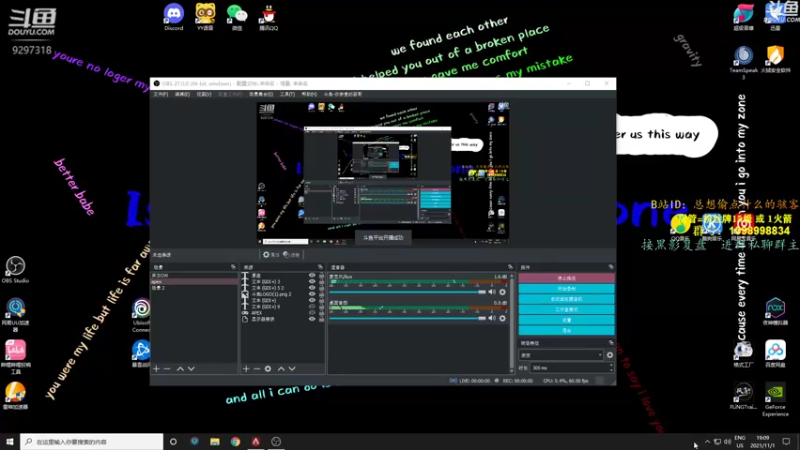Open the 帮助(H) menu in OBS
Image resolution: width=800 pixels, height=450 pixels.
coord(309,94)
